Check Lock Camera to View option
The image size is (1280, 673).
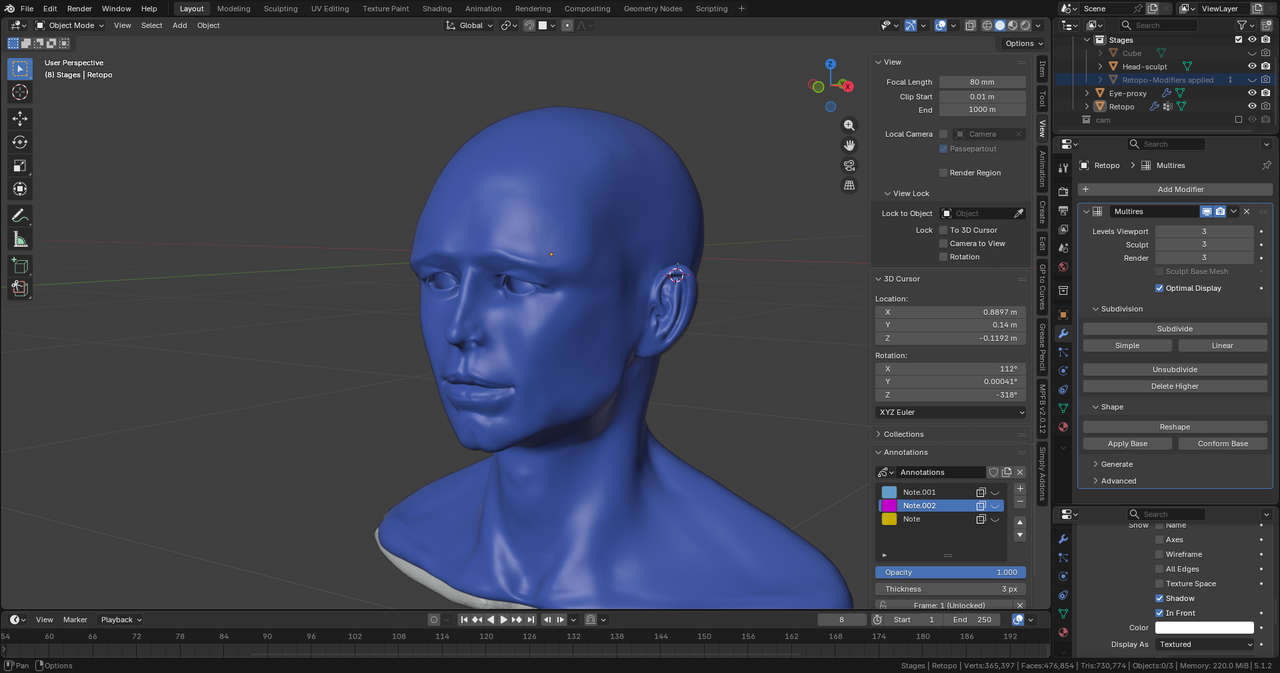pos(943,243)
